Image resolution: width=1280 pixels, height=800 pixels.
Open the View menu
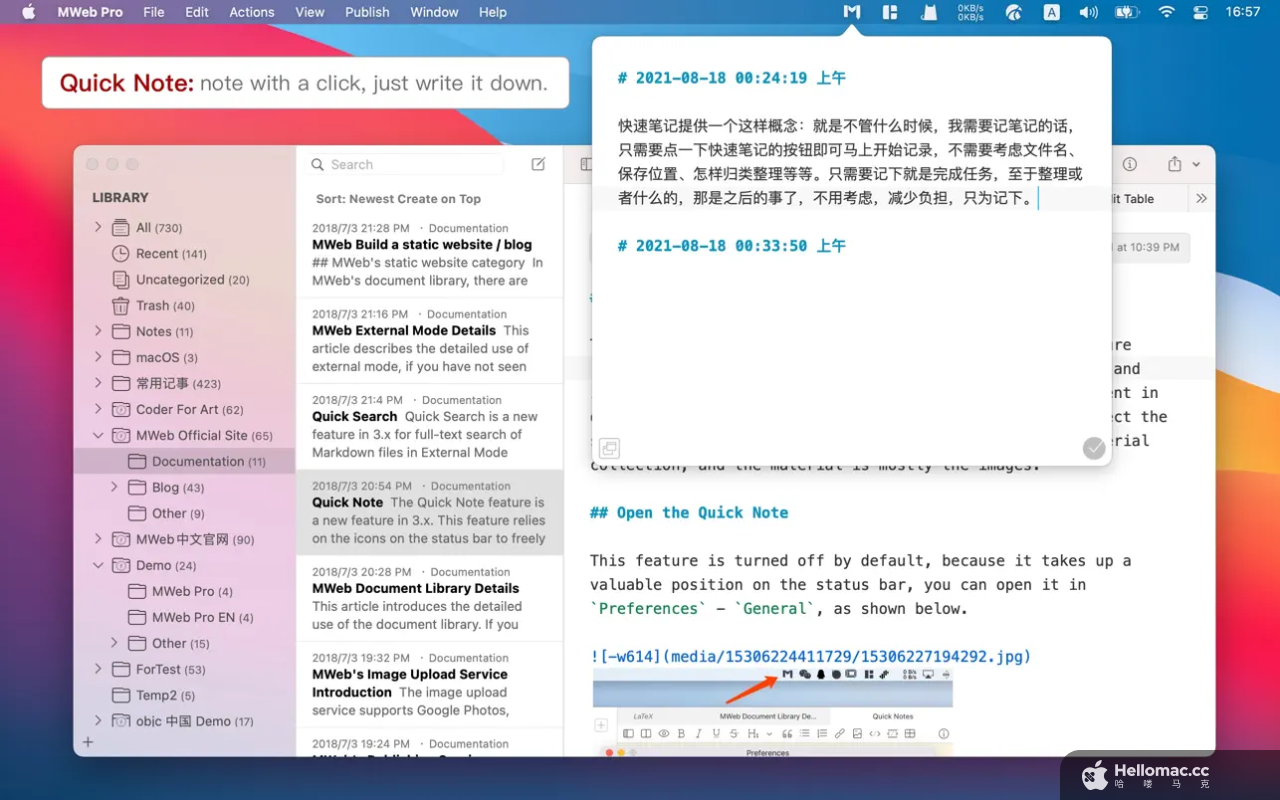[x=310, y=12]
